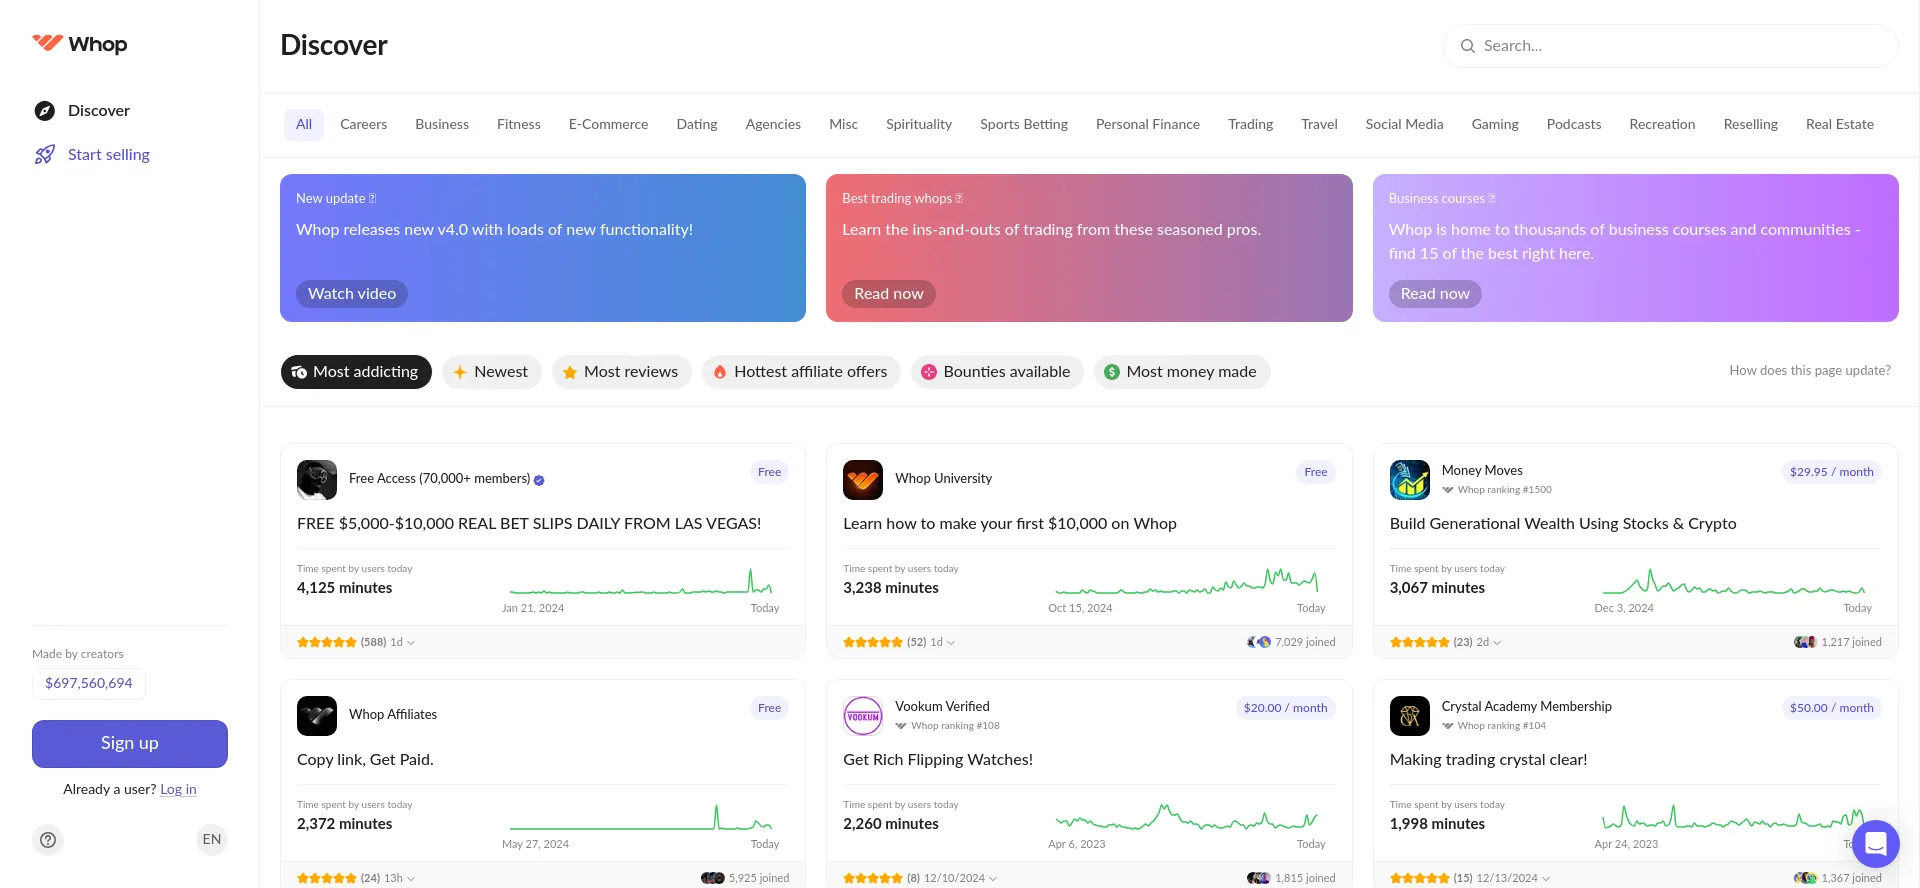1920x888 pixels.
Task: Filter by Most money made
Action: (1182, 372)
